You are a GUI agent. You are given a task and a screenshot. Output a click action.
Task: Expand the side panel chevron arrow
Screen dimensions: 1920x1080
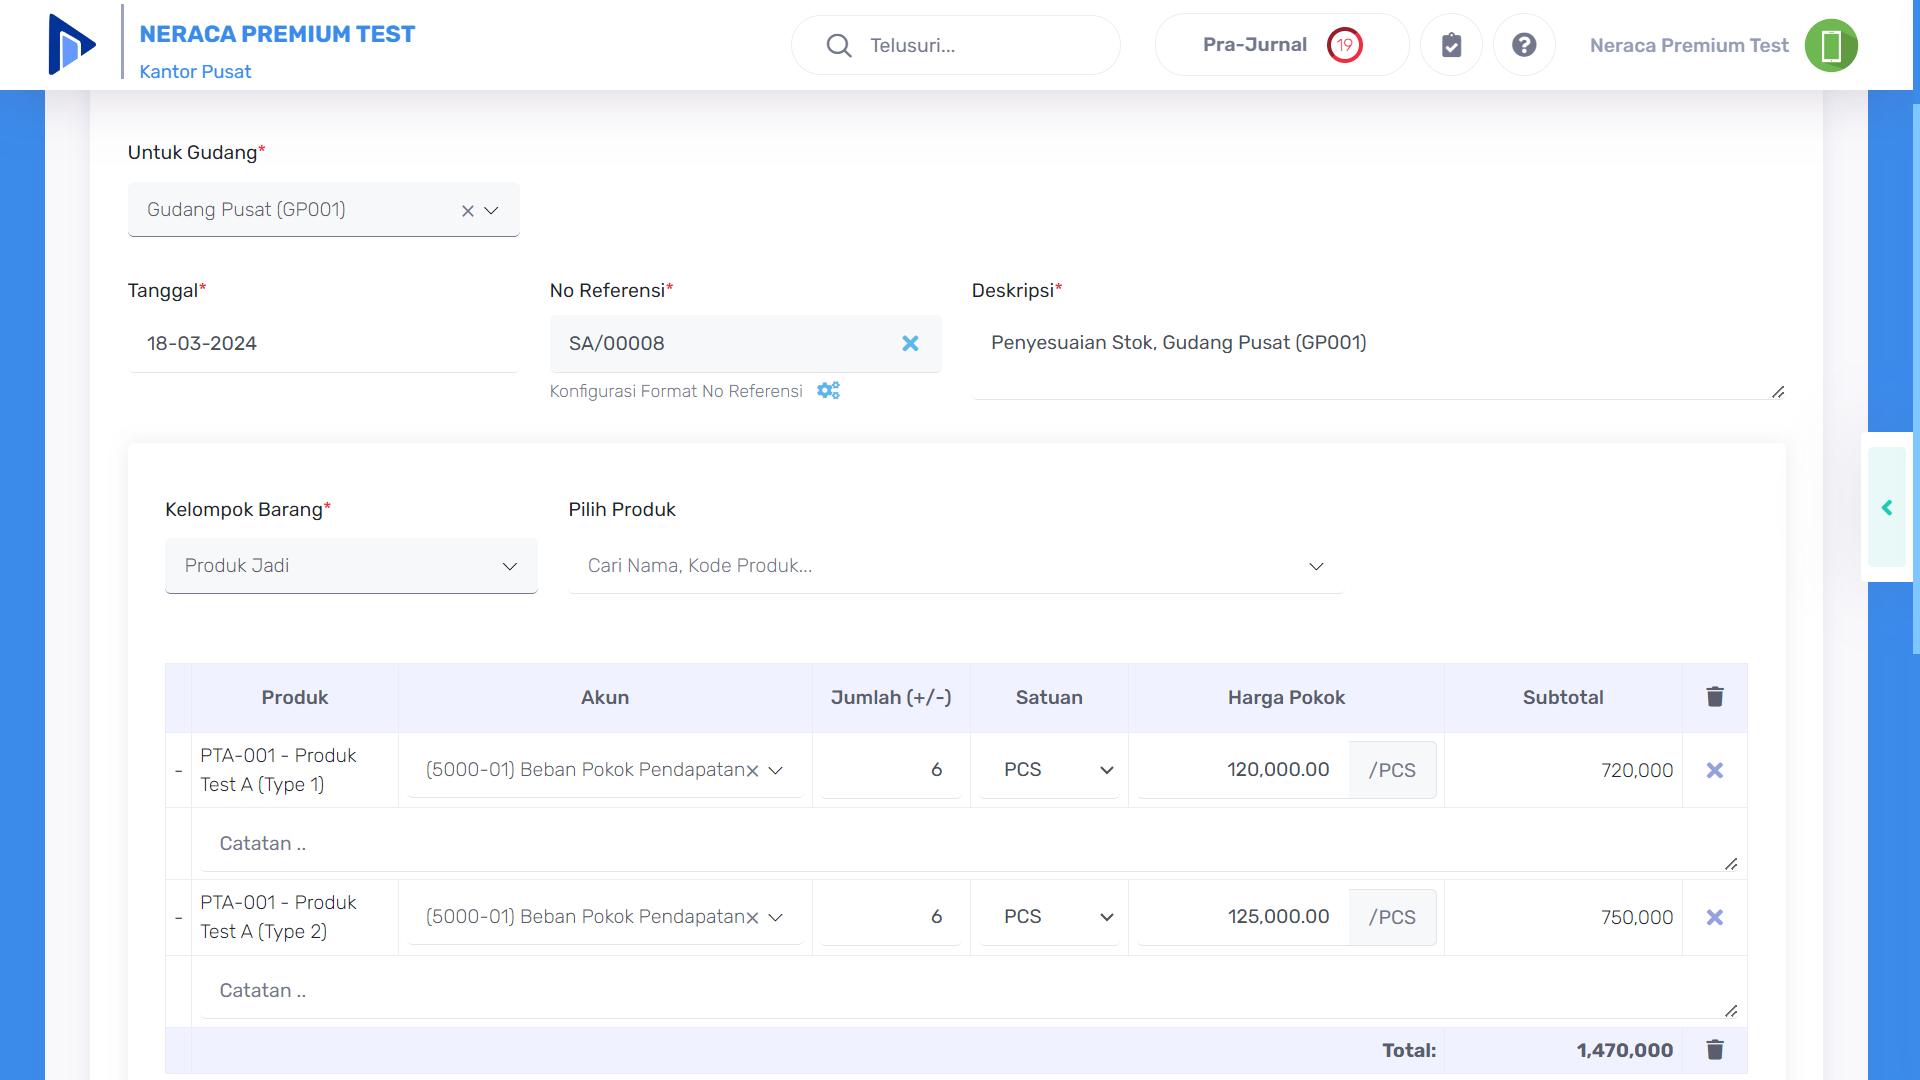tap(1887, 508)
